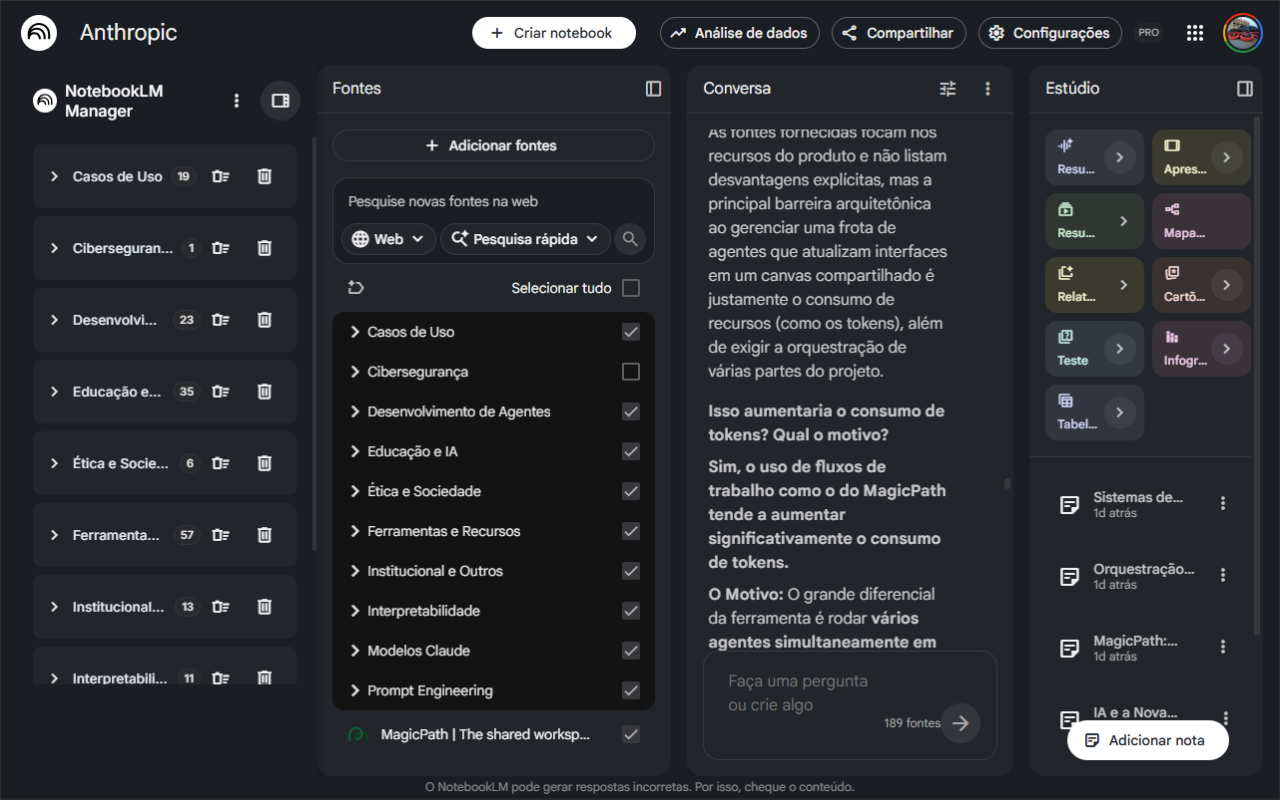This screenshot has height=800, width=1280.
Task: Expand the Institucional folder in sidebar
Action: point(54,607)
